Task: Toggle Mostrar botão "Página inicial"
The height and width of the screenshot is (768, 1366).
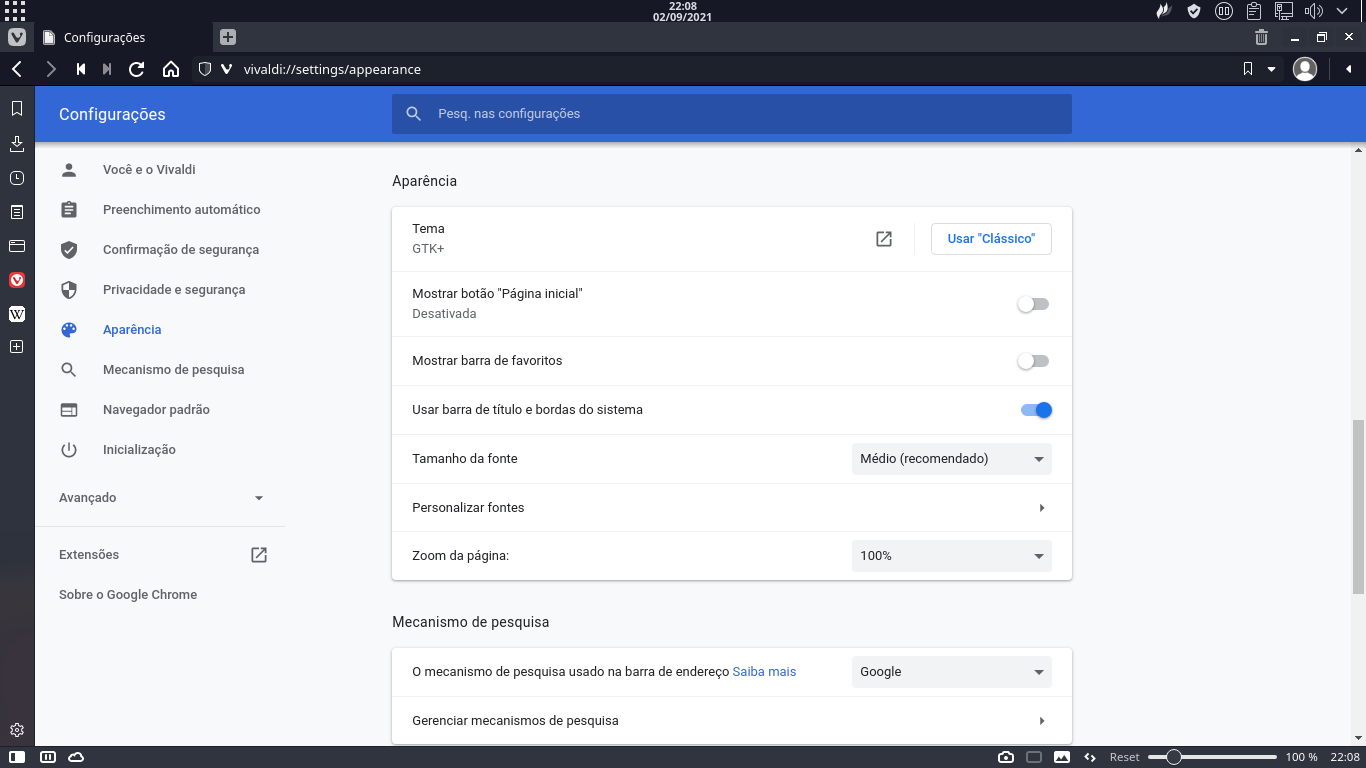Action: pyautogui.click(x=1033, y=304)
